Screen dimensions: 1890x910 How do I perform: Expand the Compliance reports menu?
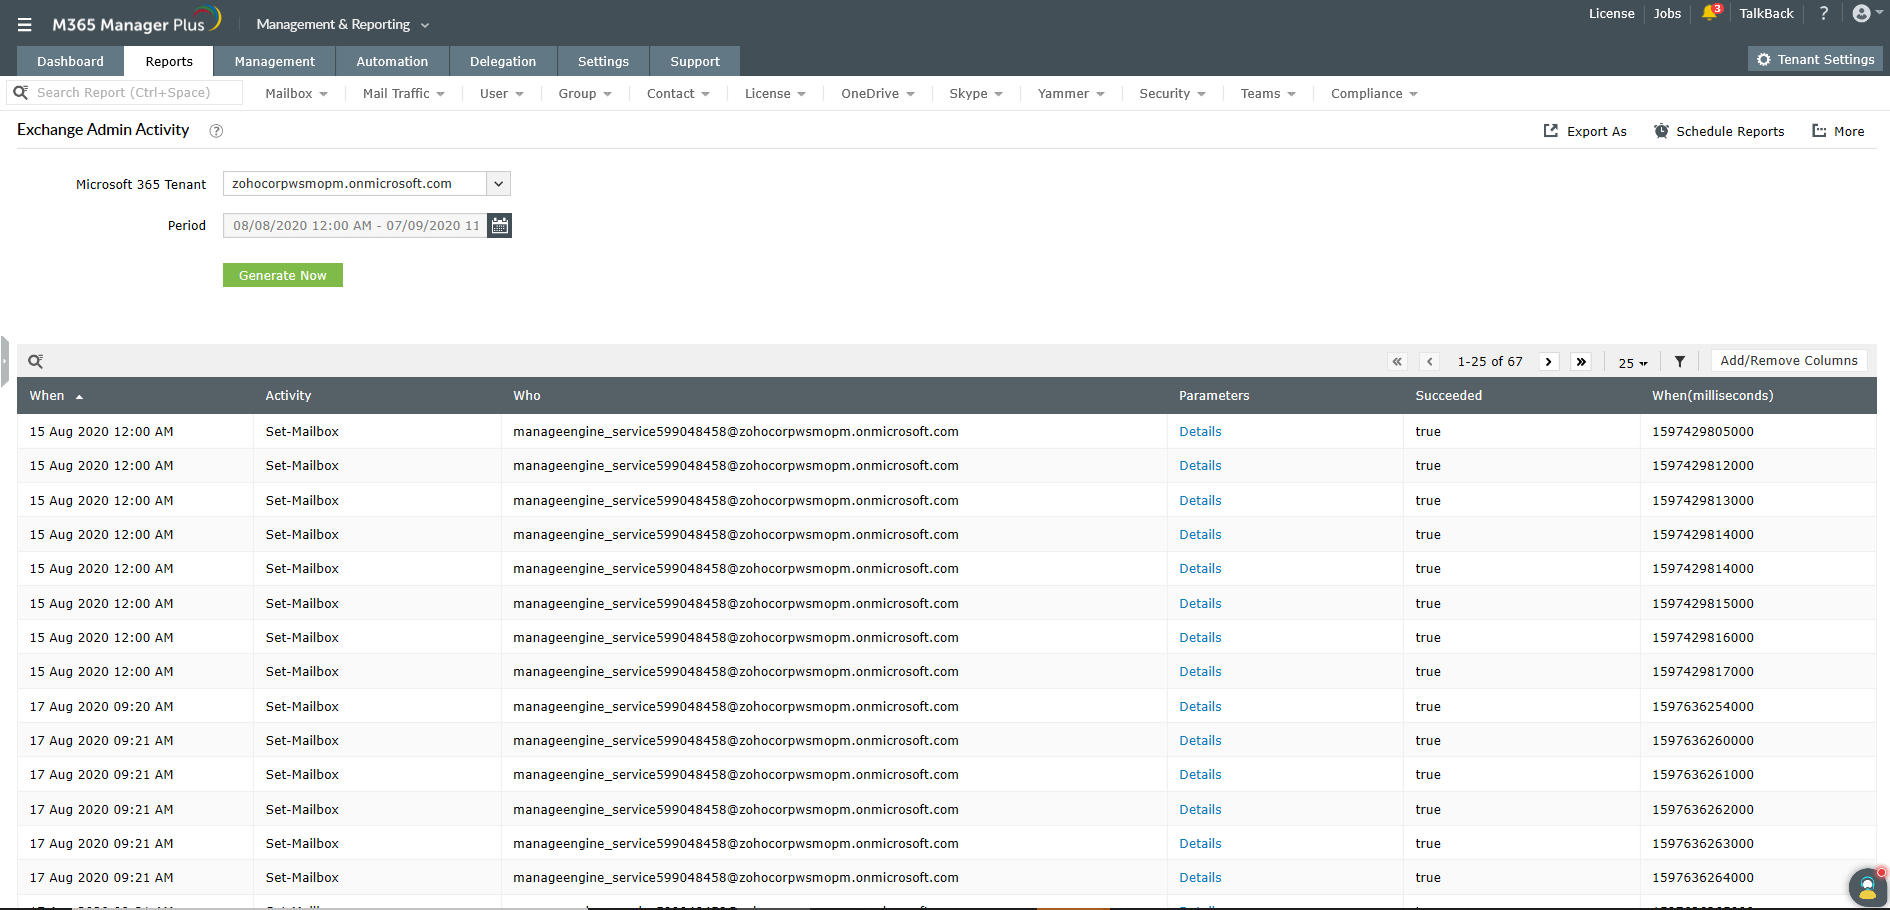point(1374,94)
